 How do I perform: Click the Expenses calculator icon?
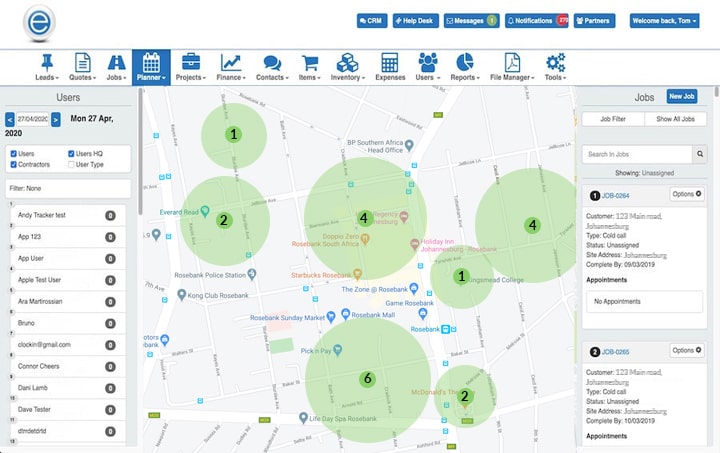[x=390, y=62]
